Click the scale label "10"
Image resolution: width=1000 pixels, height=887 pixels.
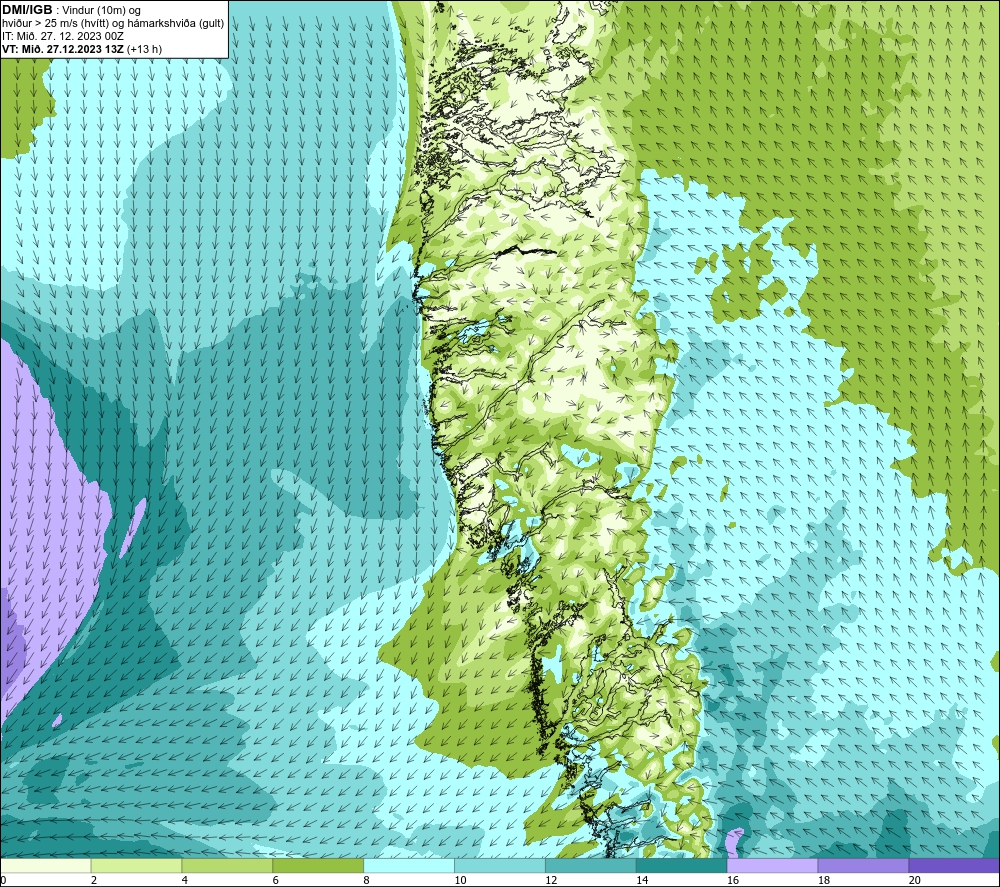click(x=460, y=881)
